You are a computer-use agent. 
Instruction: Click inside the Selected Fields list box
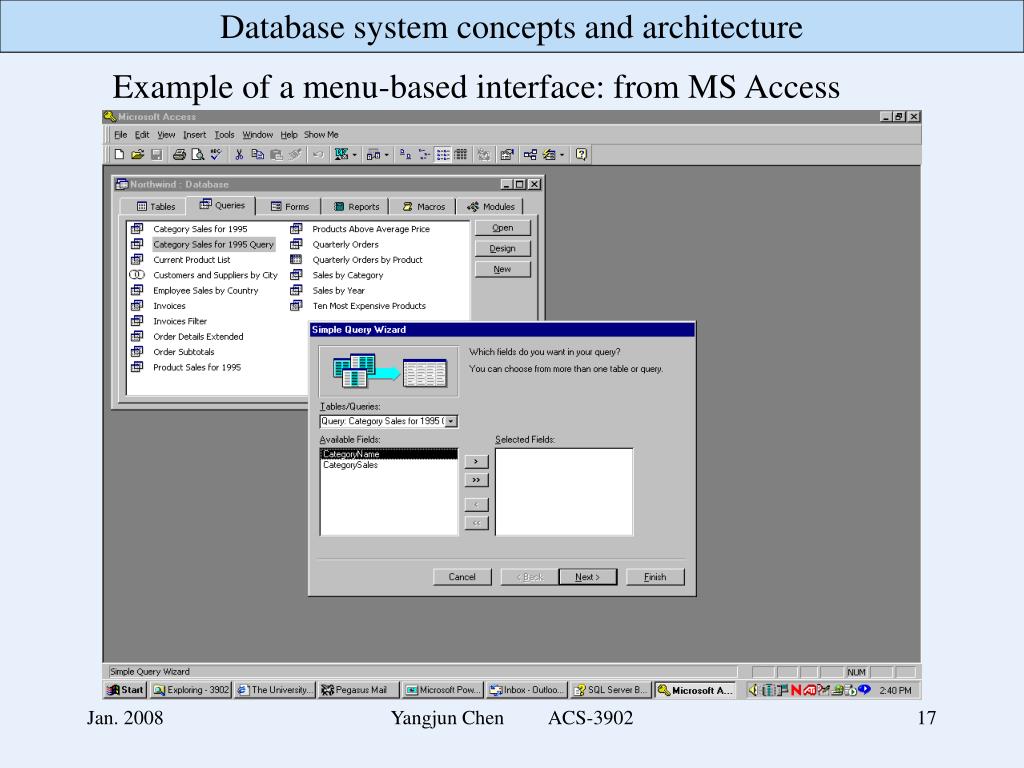[564, 492]
